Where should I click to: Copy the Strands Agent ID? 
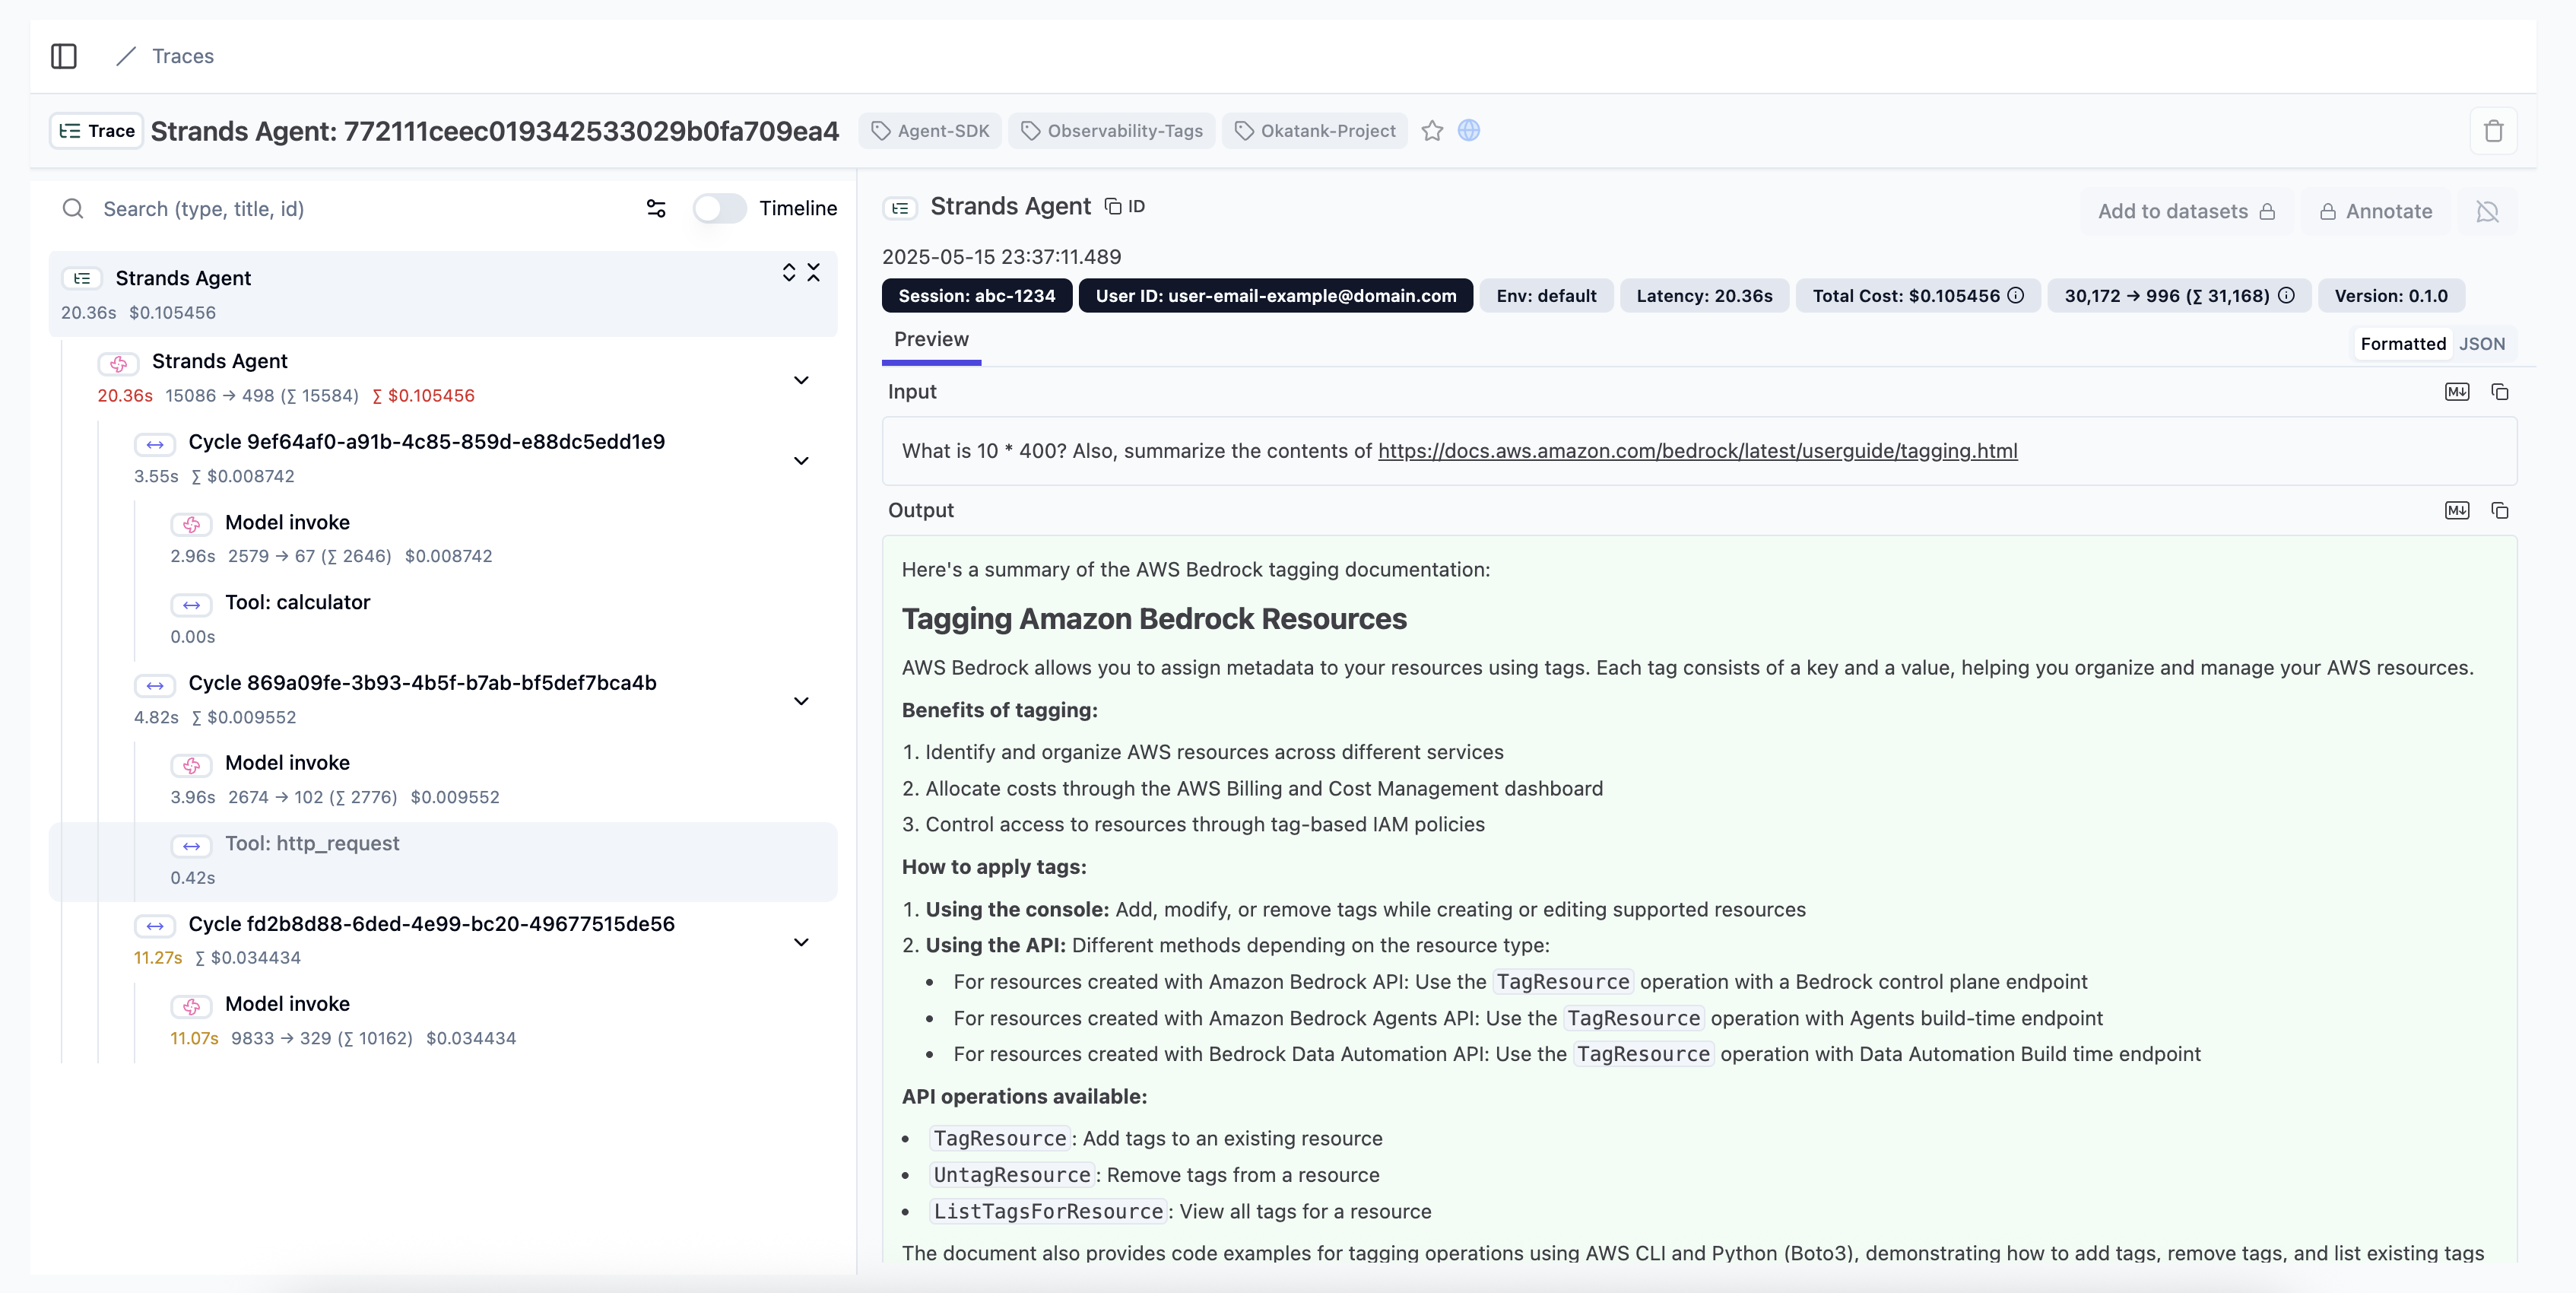point(1125,206)
